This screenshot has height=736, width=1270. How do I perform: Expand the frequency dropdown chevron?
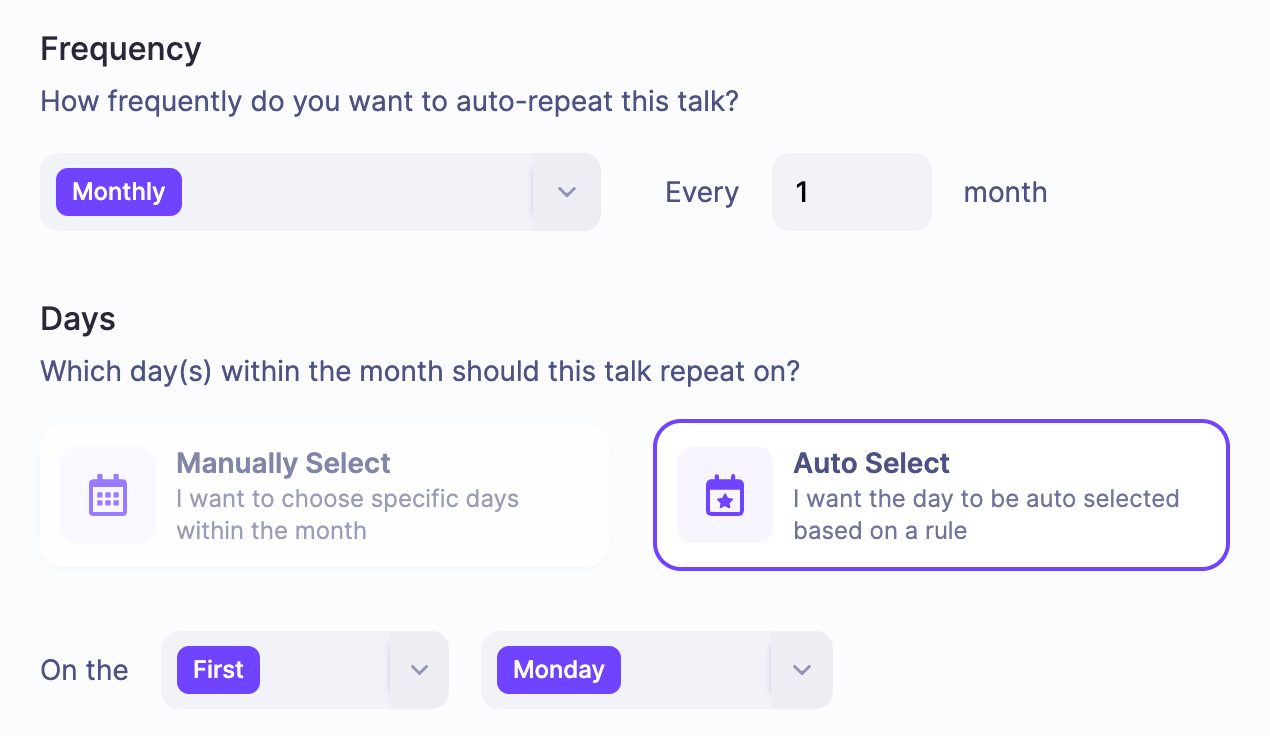coord(567,192)
